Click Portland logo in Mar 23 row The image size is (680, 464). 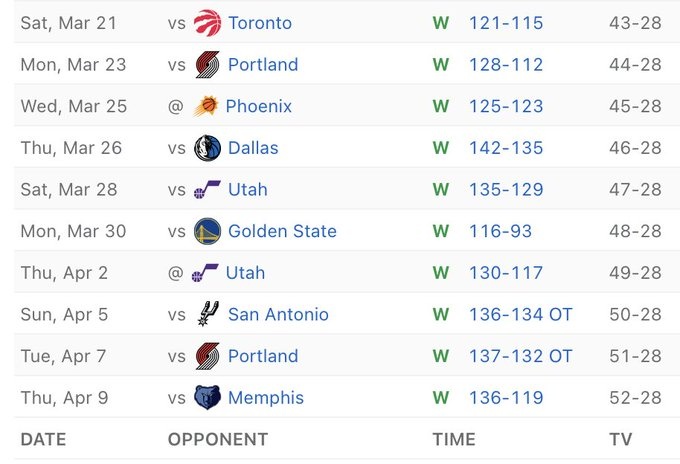[207, 65]
